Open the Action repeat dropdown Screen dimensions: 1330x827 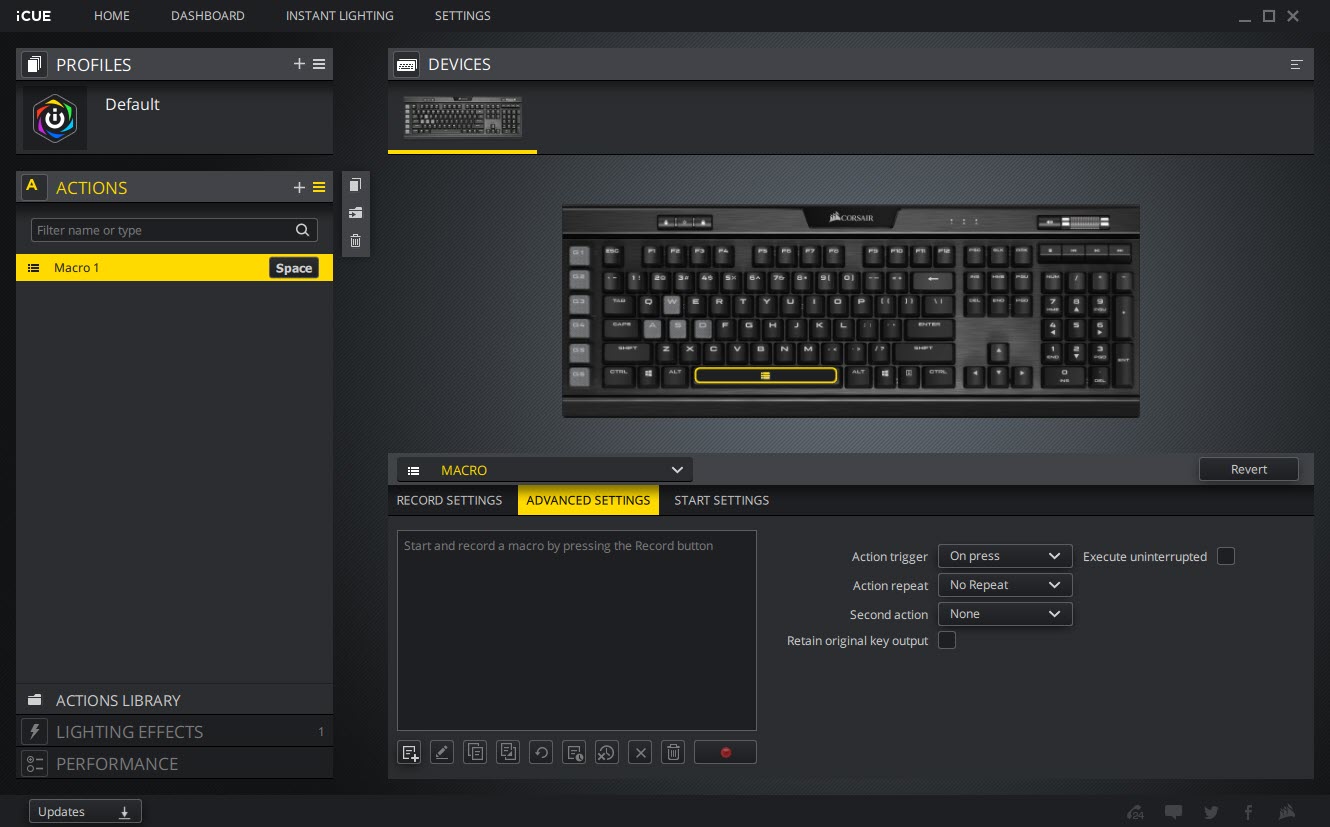(1005, 585)
